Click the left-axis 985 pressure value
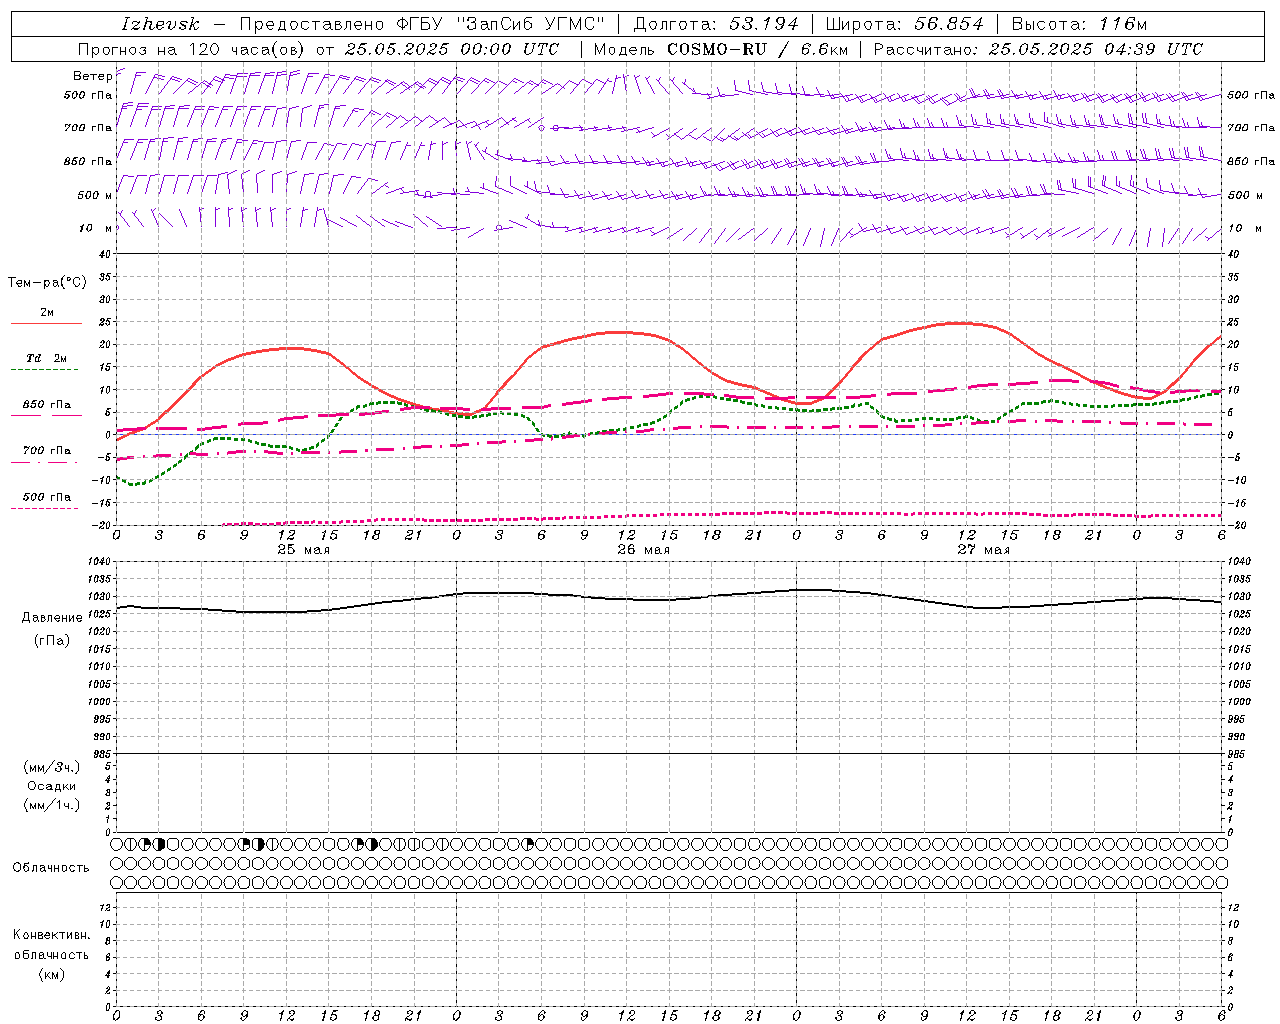This screenshot has width=1280, height=1024. click(x=103, y=754)
